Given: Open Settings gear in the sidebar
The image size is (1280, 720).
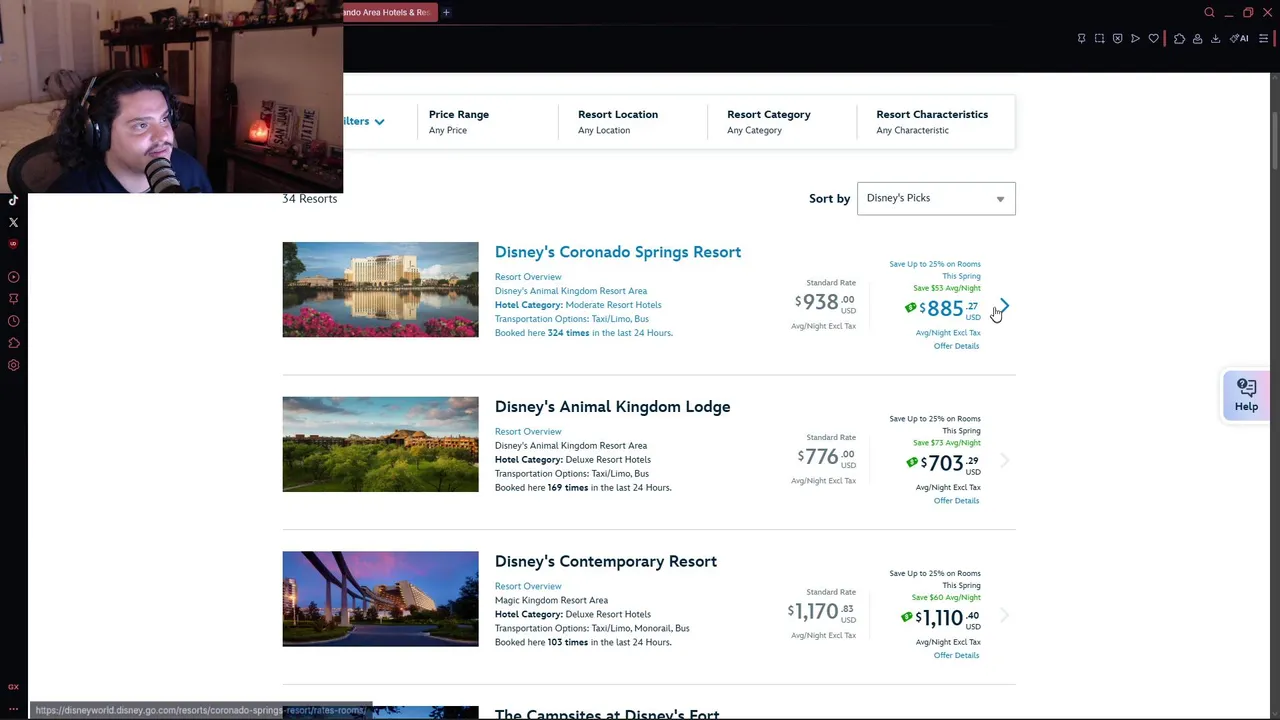Looking at the screenshot, I should [x=13, y=365].
